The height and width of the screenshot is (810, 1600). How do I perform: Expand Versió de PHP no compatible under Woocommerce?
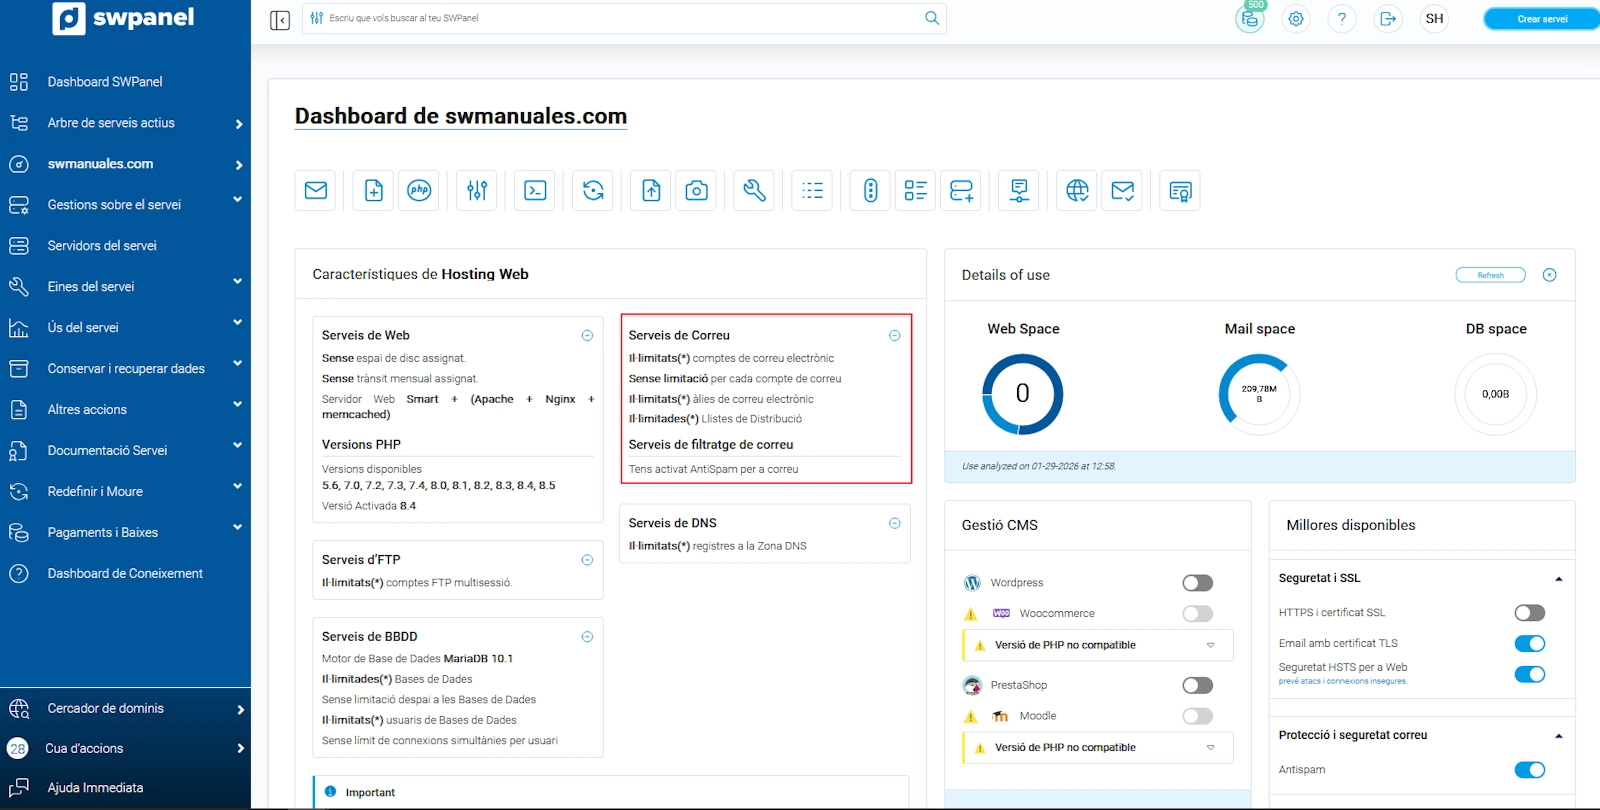click(x=1210, y=645)
